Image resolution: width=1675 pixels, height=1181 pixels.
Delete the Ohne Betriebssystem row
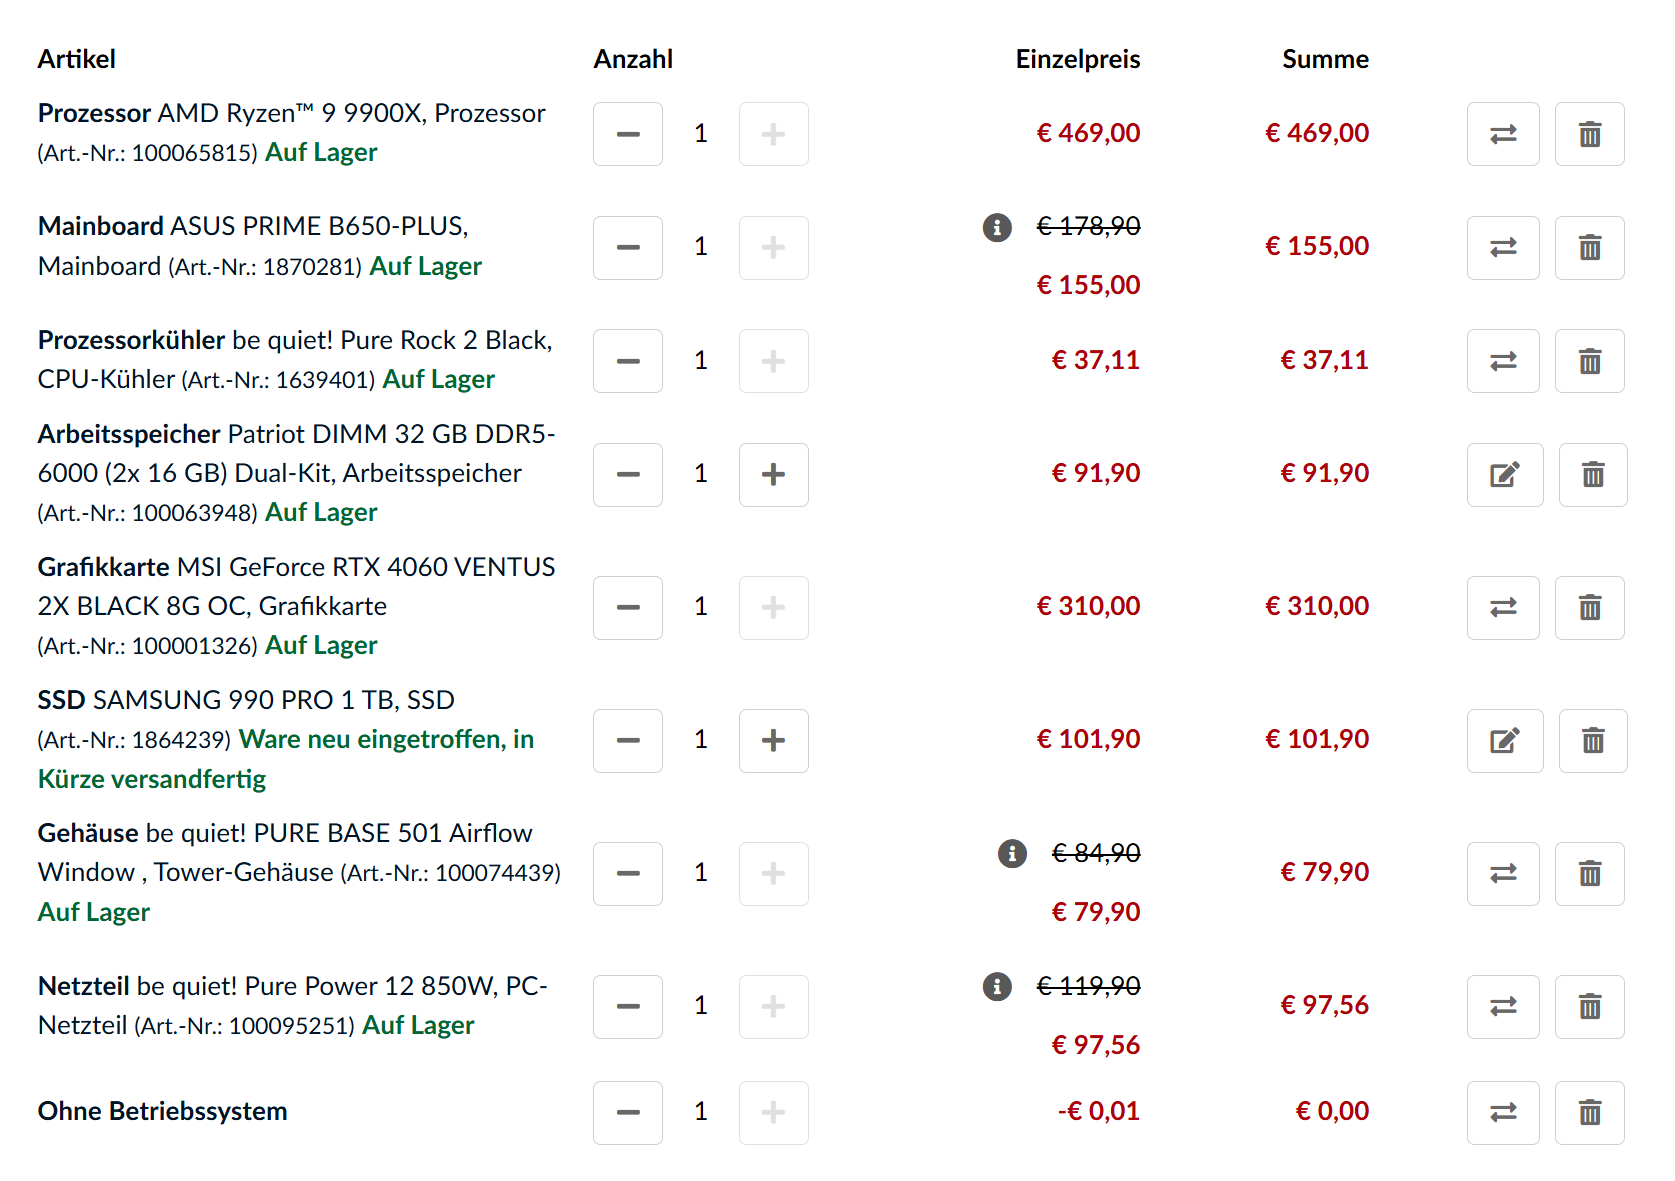point(1589,1113)
